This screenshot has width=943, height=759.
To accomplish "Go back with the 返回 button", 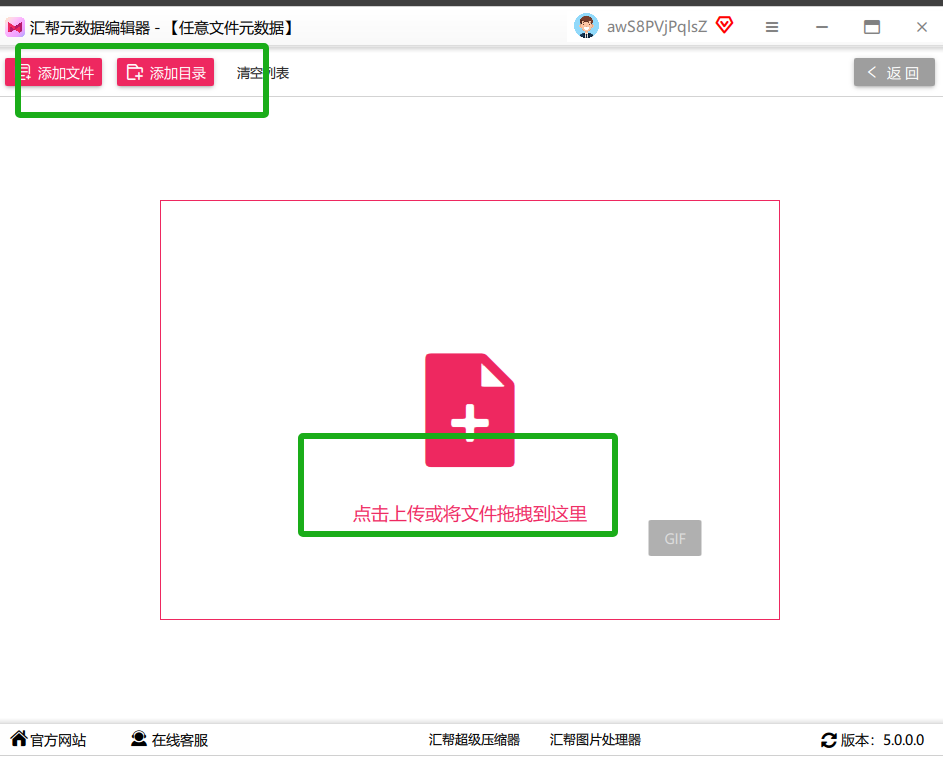I will tap(894, 72).
